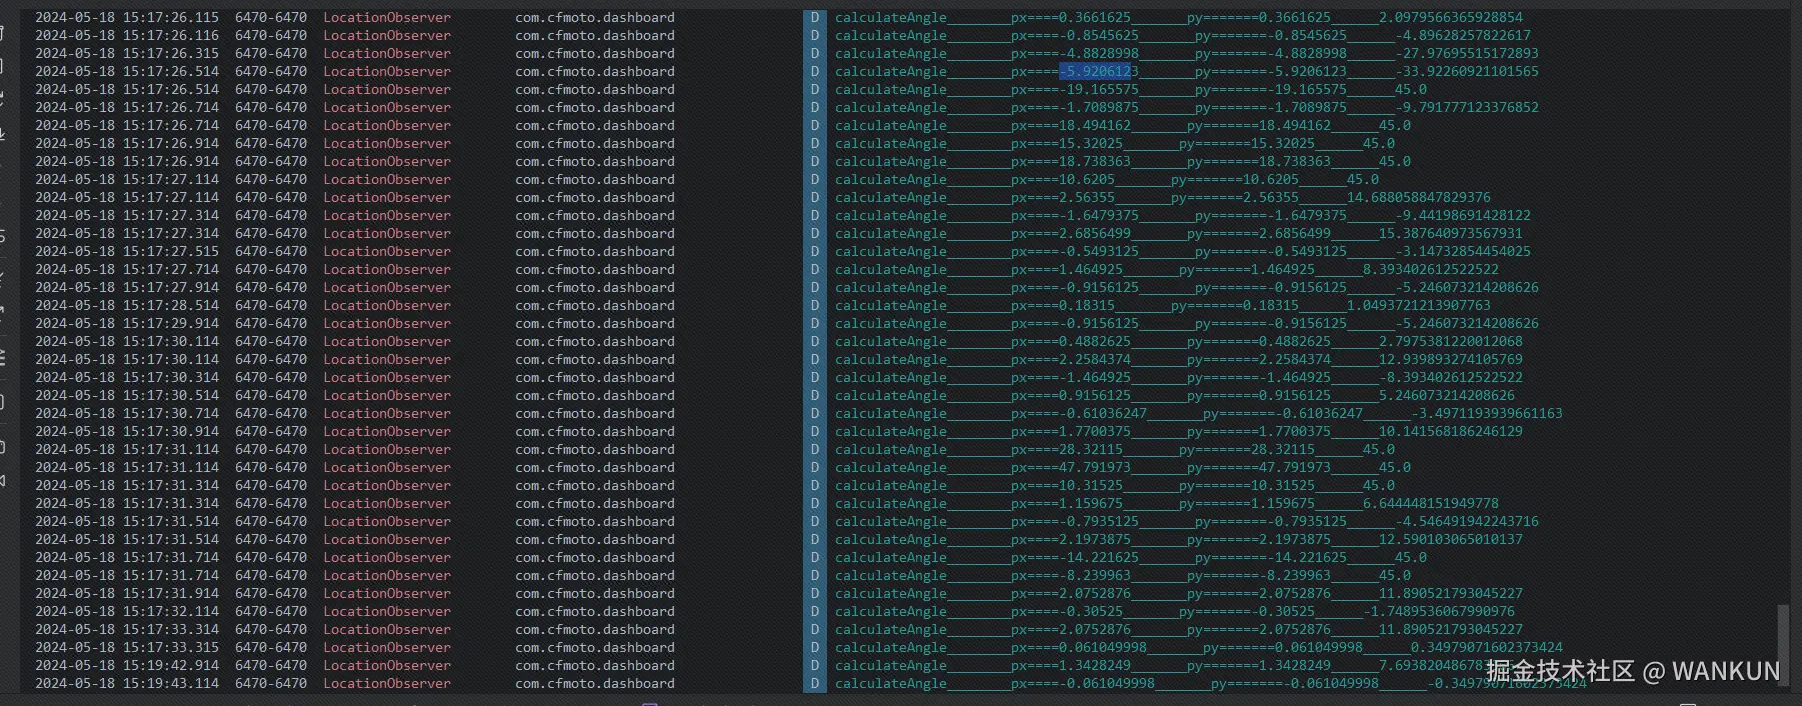Click px value -19.165575
This screenshot has width=1802, height=706.
1099,89
